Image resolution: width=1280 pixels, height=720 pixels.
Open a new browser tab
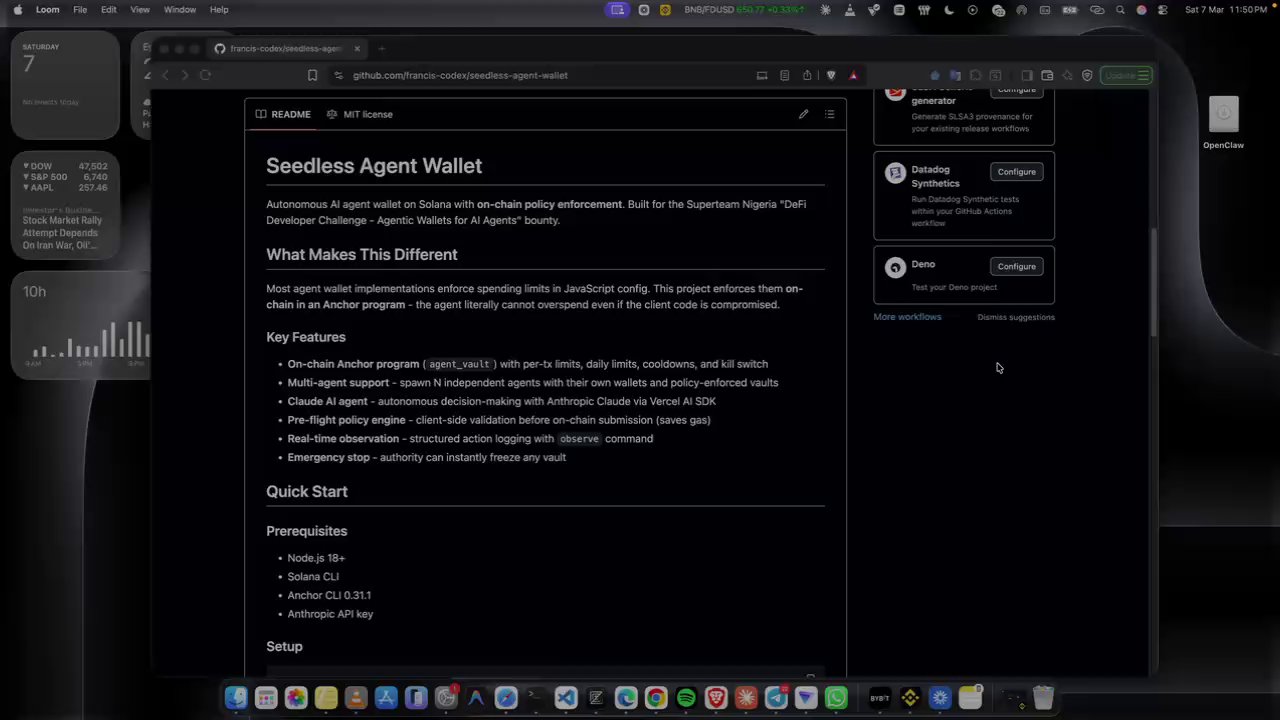[381, 48]
